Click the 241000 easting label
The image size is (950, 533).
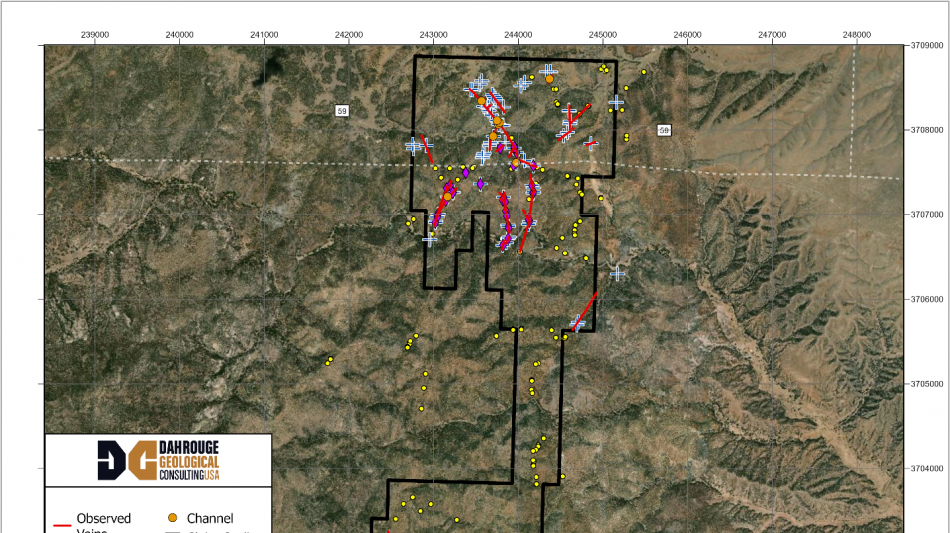pos(264,34)
